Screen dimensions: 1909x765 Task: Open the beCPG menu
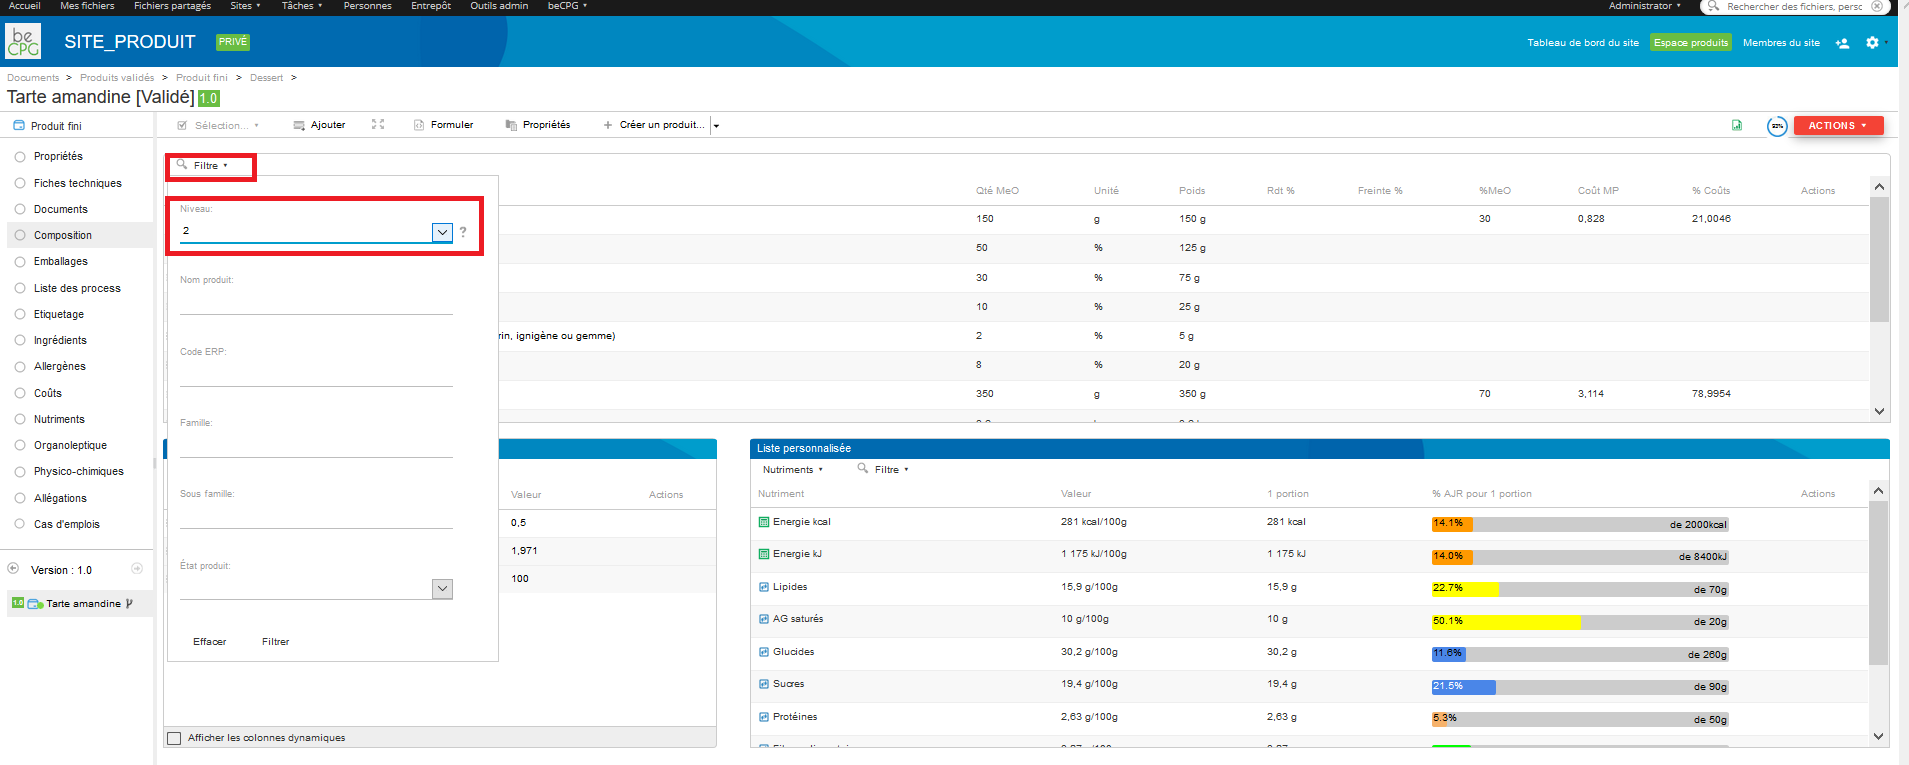(x=567, y=6)
